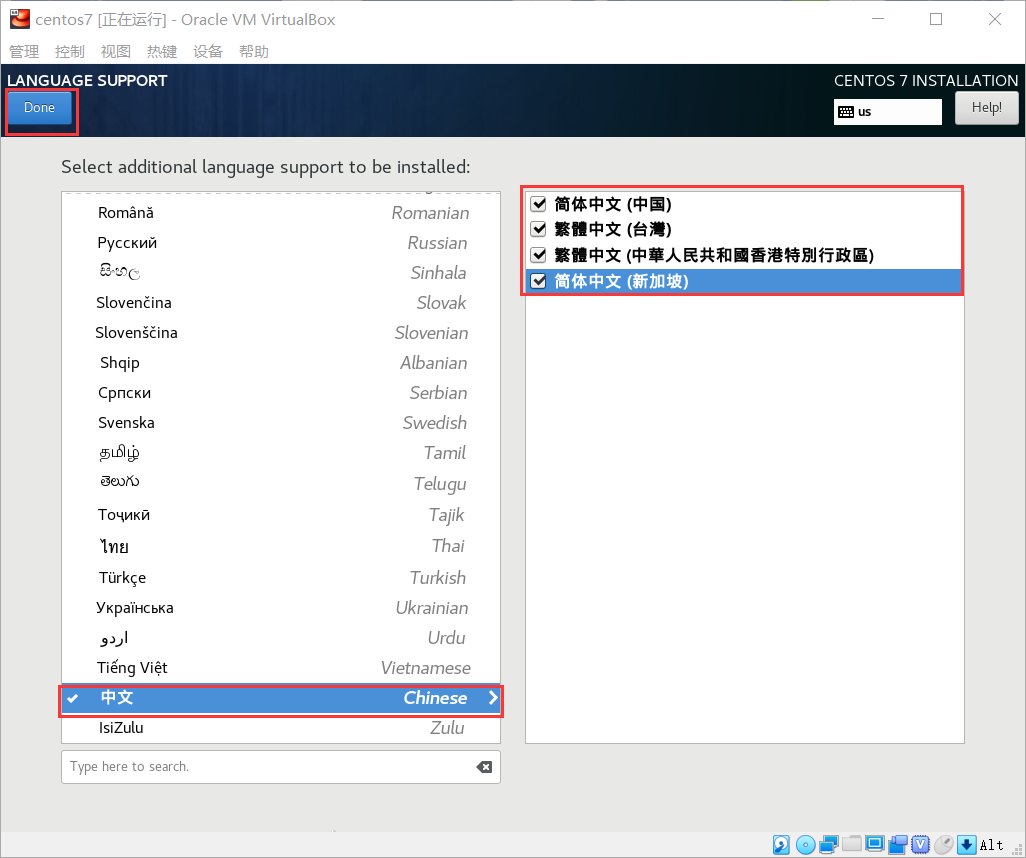Select Slovenian in the language list
Screen dimensions: 1026x858
[281, 333]
